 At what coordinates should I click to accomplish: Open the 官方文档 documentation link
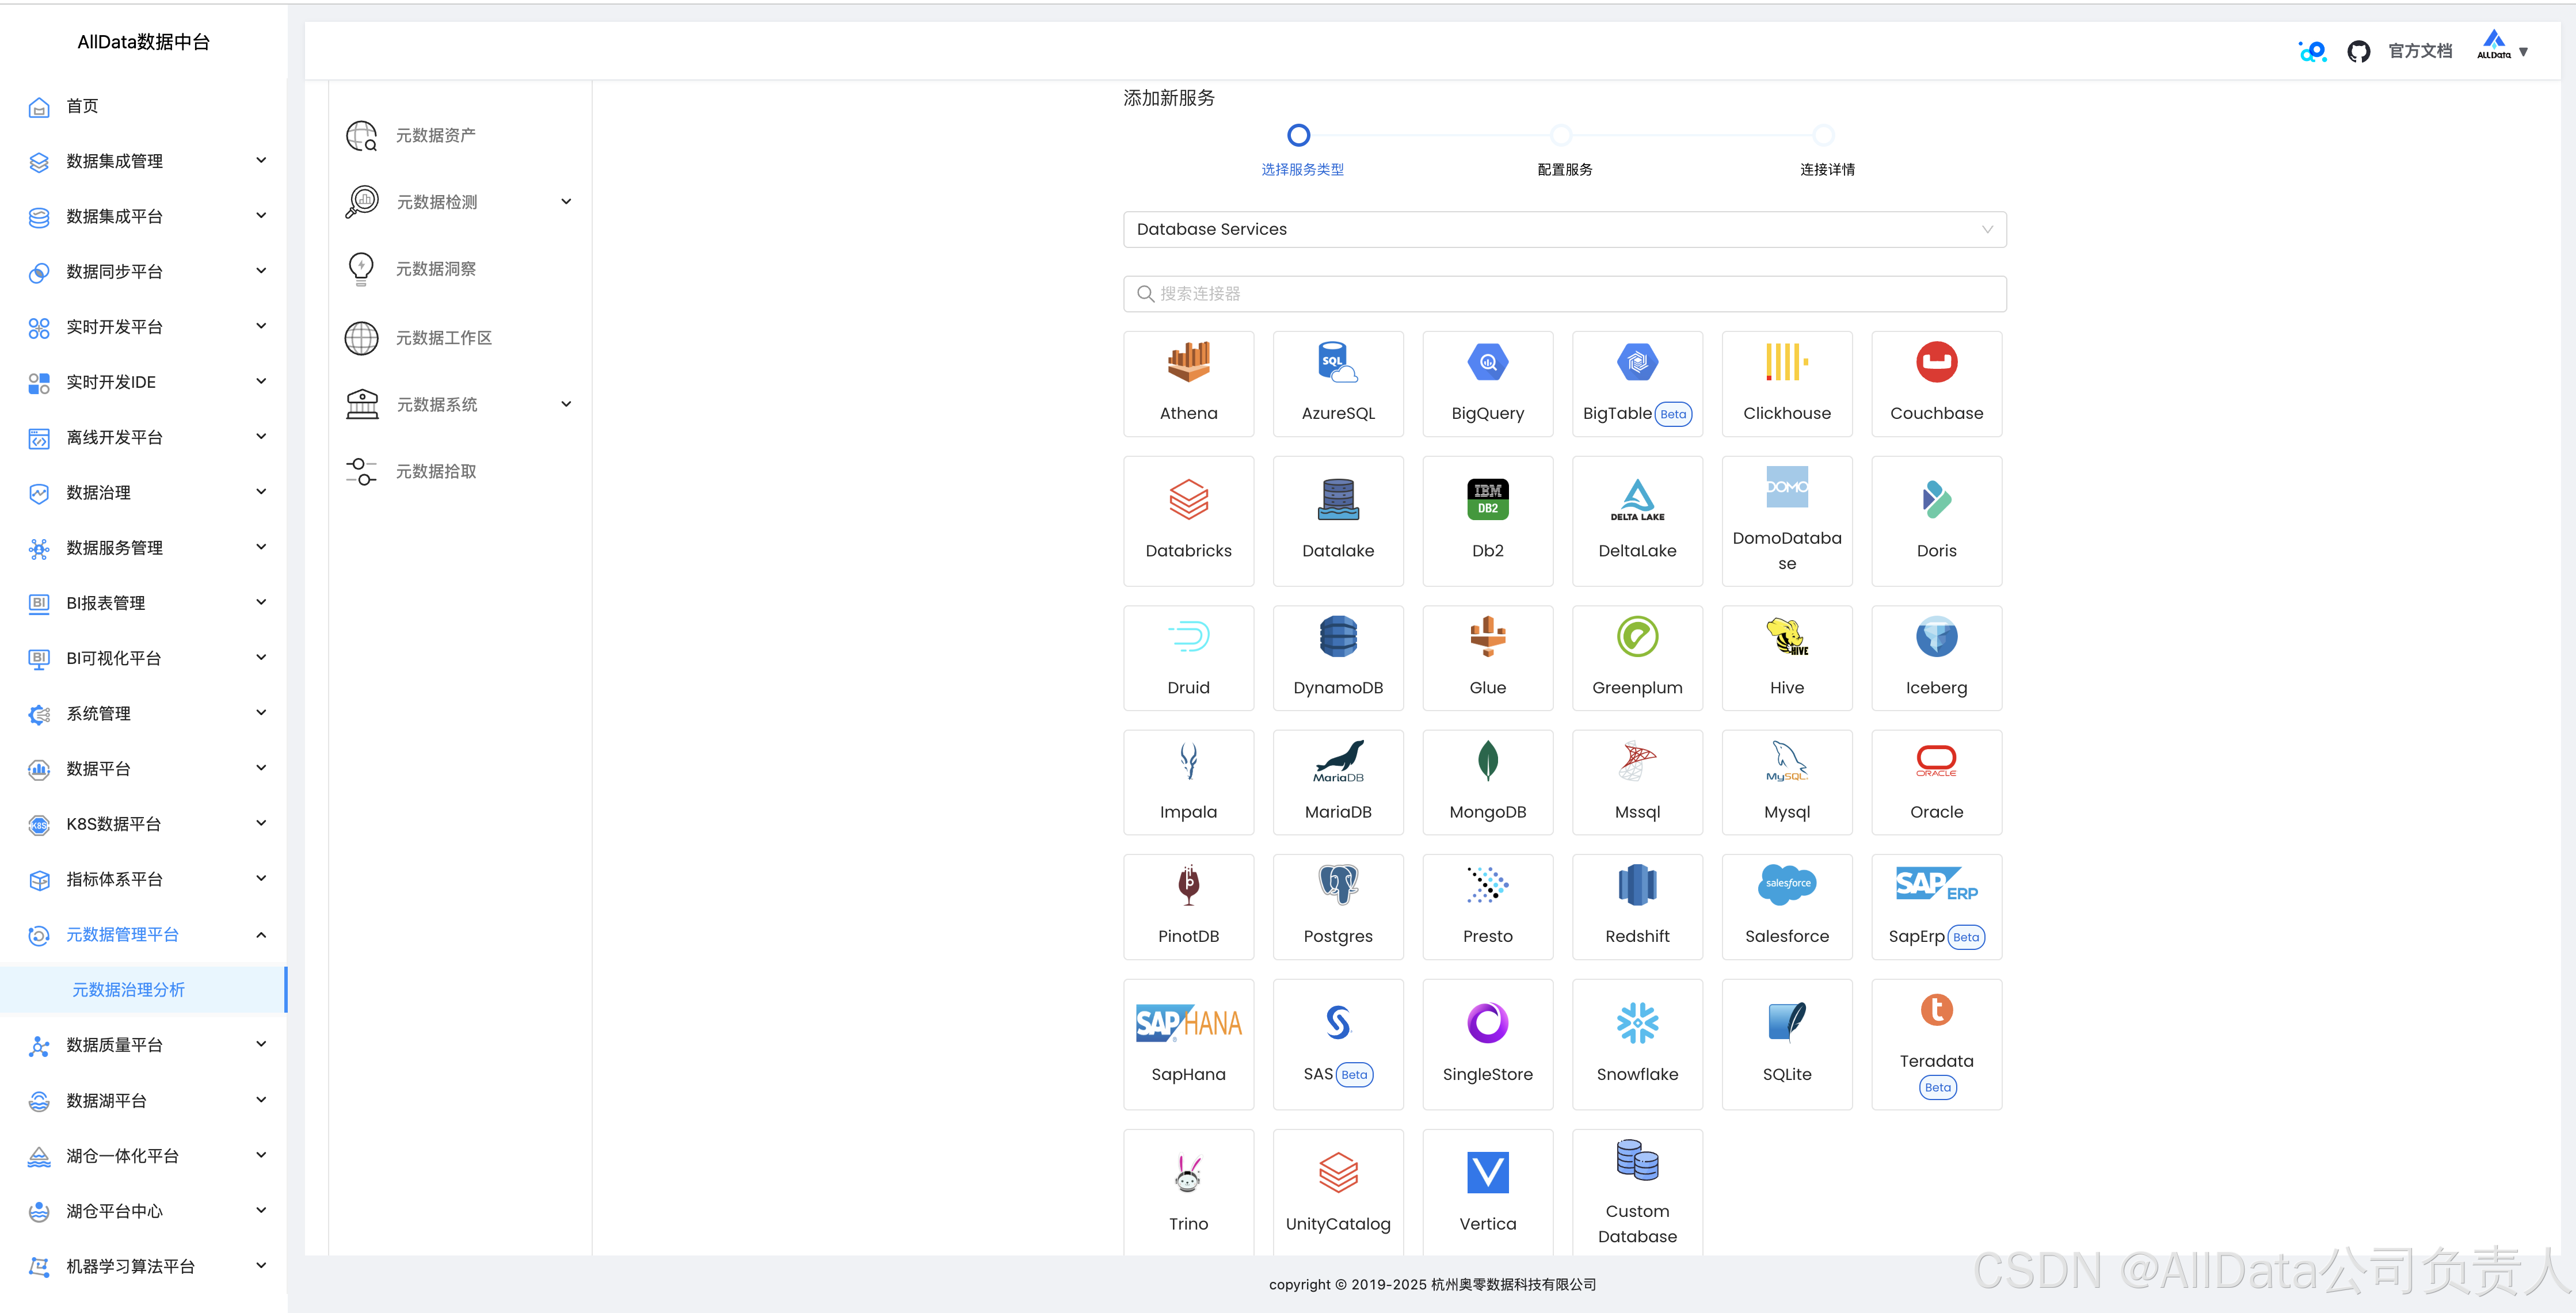tap(2420, 51)
